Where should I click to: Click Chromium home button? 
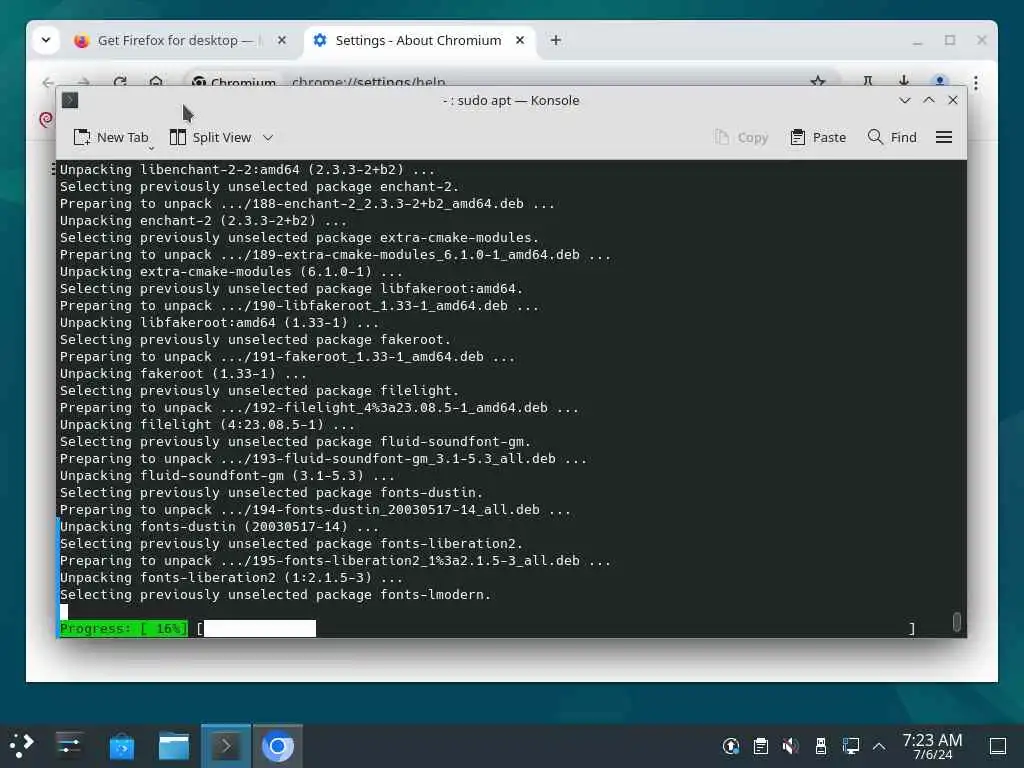pos(155,81)
